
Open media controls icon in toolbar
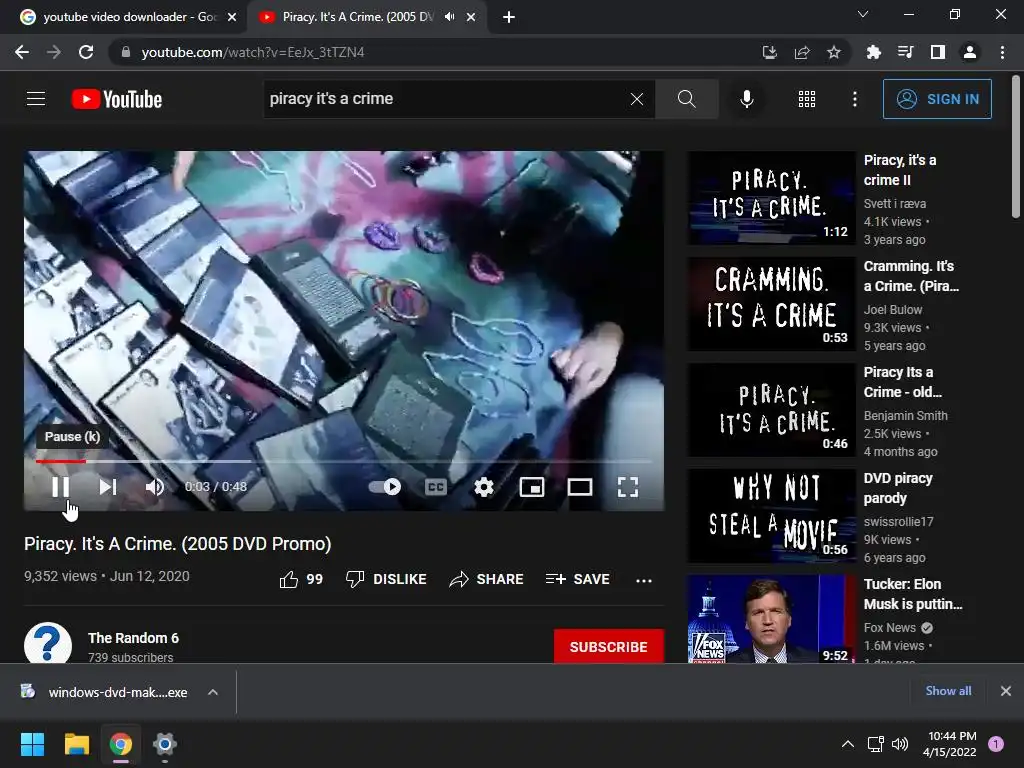click(x=905, y=52)
